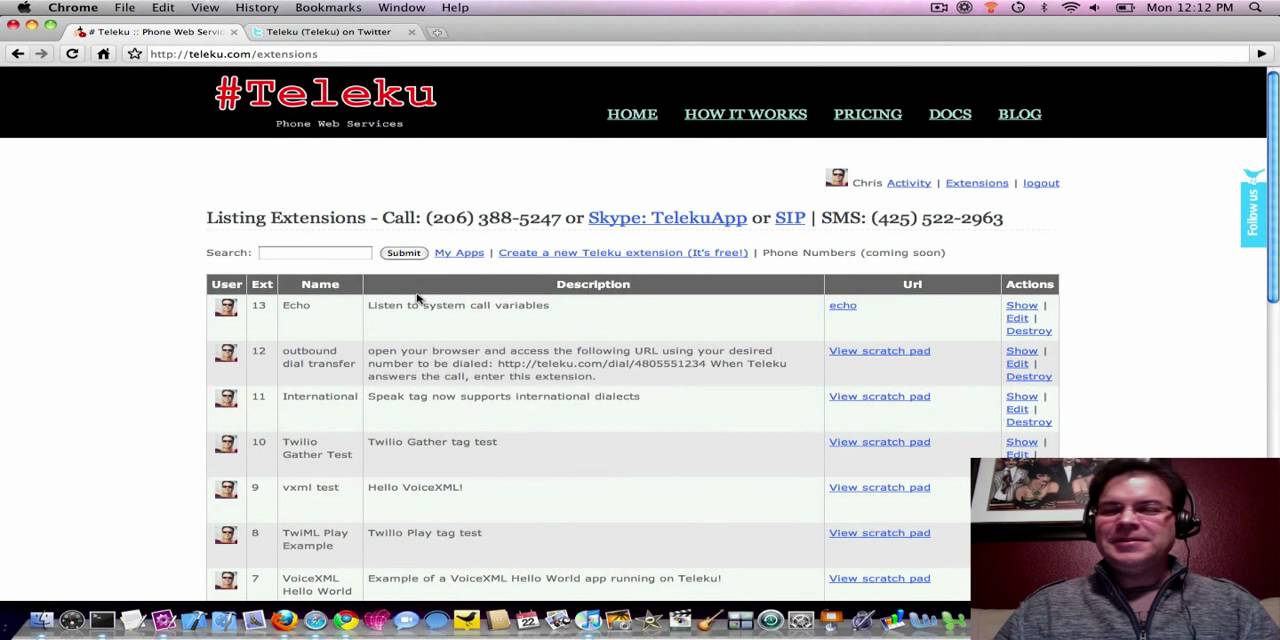1280x640 pixels.
Task: Open the File menu
Action: click(x=124, y=8)
